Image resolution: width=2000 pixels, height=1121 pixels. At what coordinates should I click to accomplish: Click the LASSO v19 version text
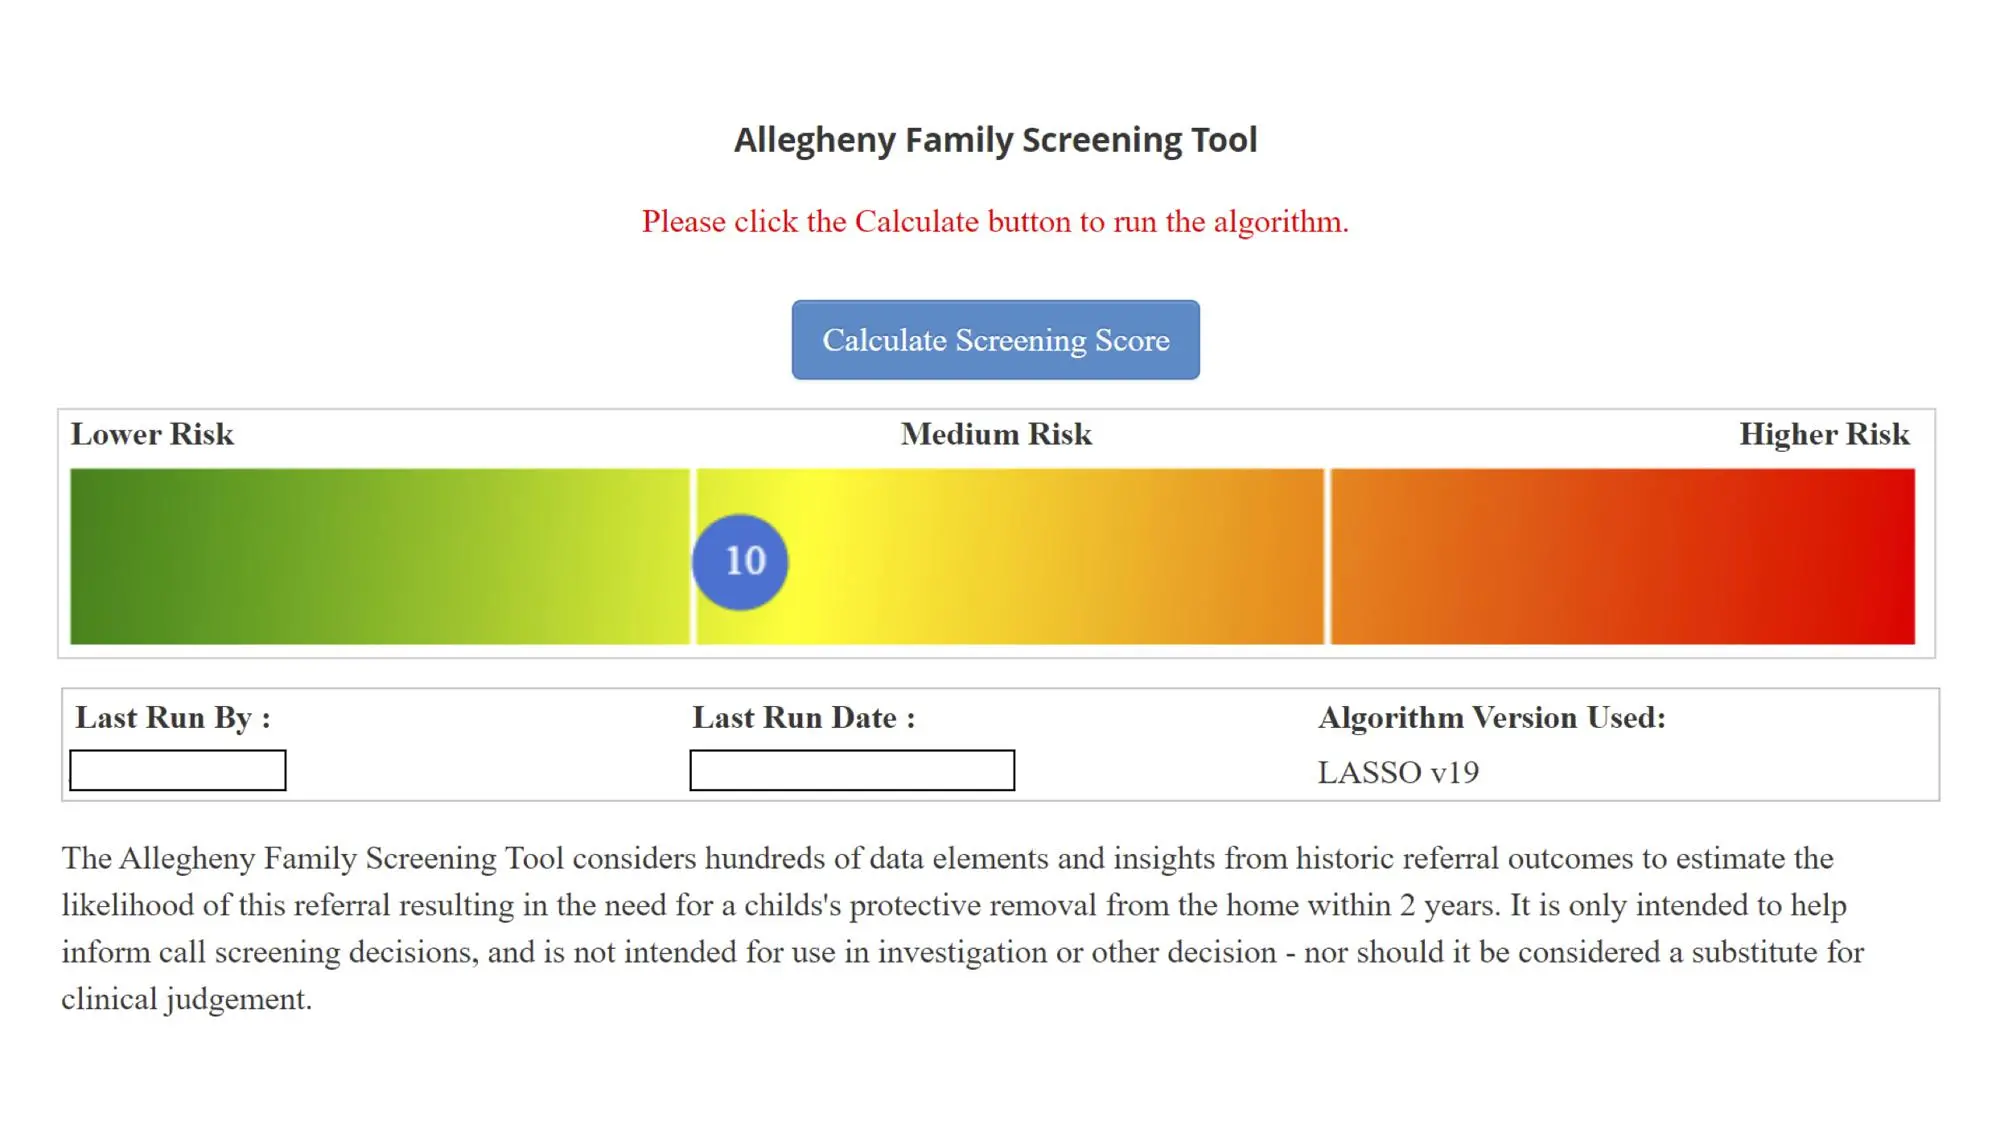[x=1398, y=772]
